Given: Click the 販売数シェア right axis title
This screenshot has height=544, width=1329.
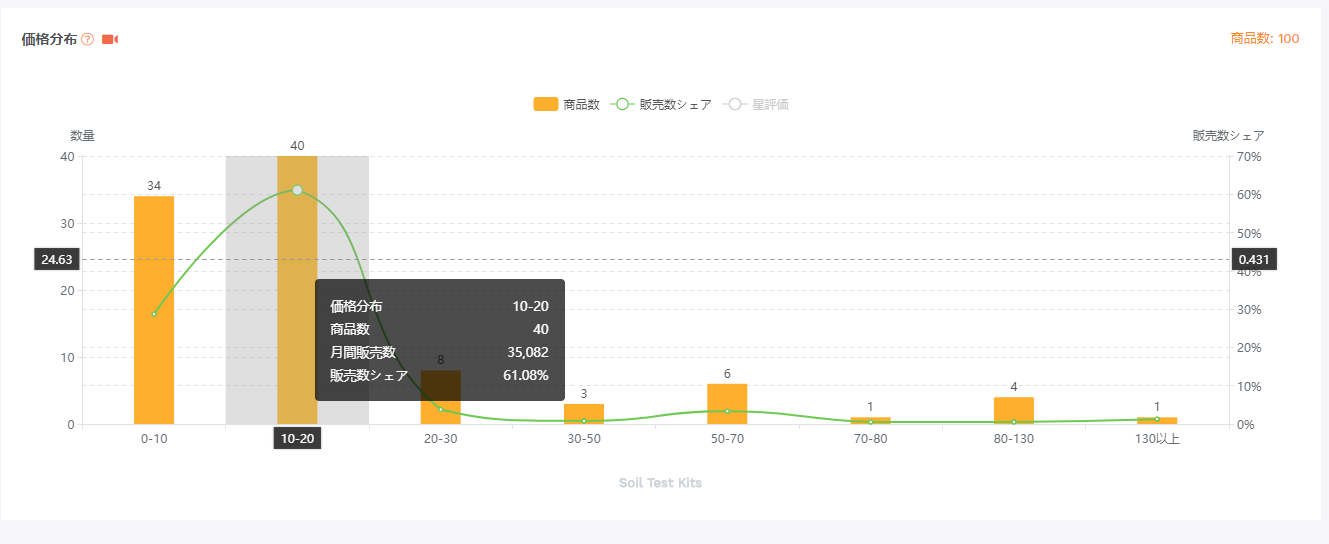Looking at the screenshot, I should click(x=1228, y=136).
